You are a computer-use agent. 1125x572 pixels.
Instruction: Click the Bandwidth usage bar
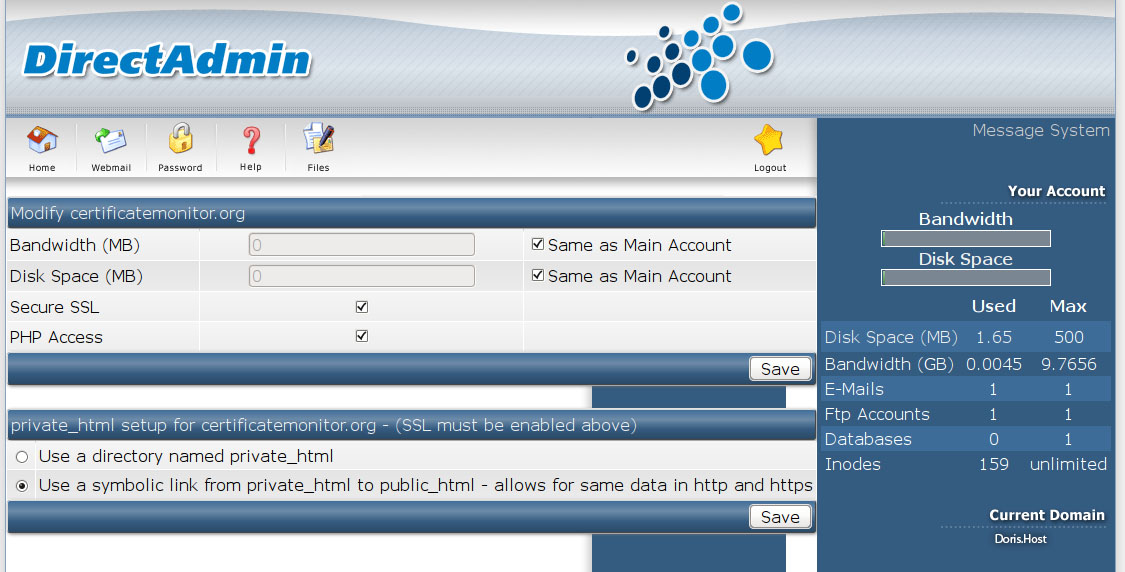pyautogui.click(x=966, y=238)
